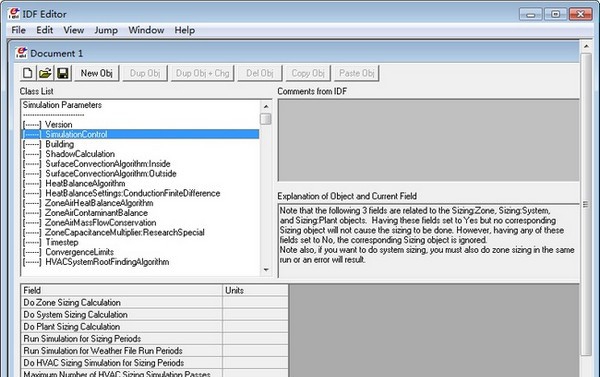This screenshot has height=377, width=600.
Task: Select Version in the Class List
Action: pos(140,124)
